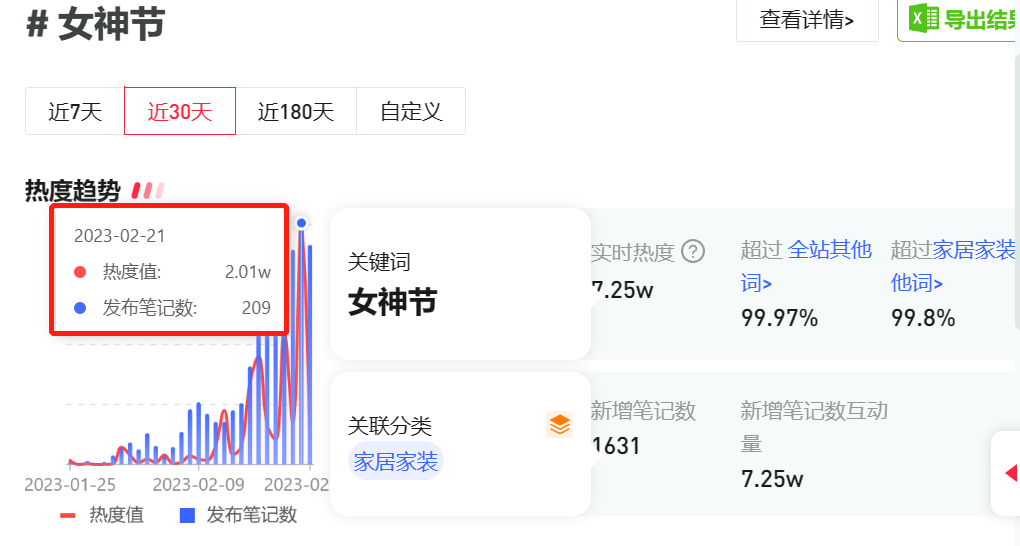Click the 2023-01-25 axis date label
The image size is (1020, 546).
70,485
